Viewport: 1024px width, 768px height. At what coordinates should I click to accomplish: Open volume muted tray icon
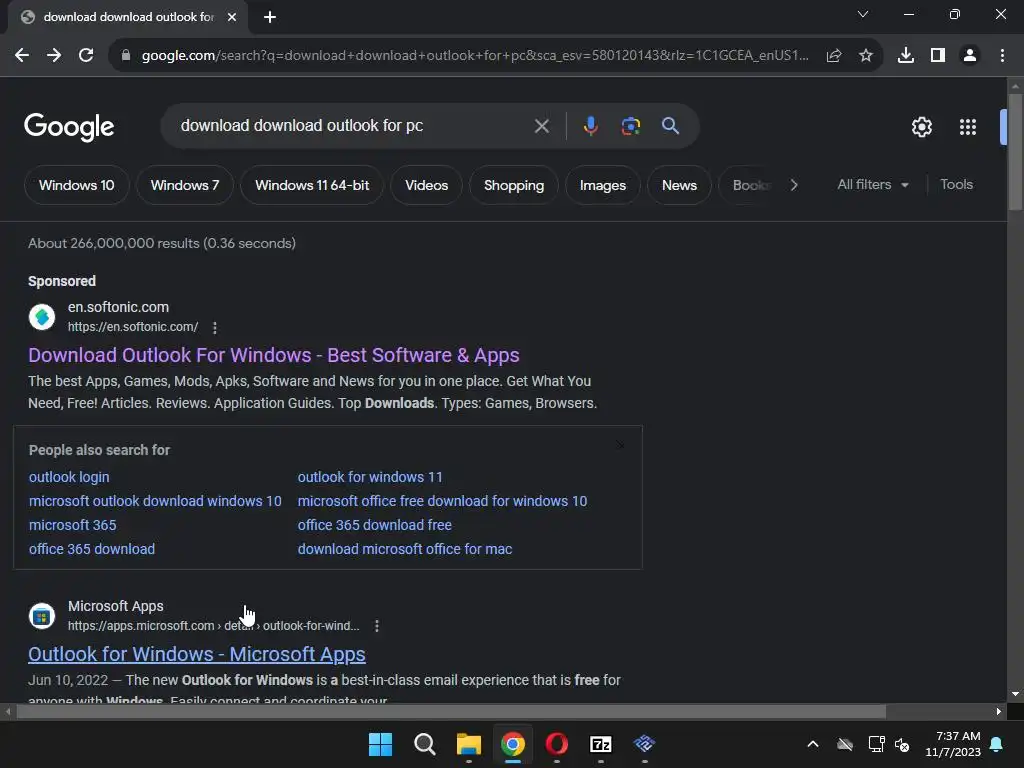pyautogui.click(x=902, y=744)
